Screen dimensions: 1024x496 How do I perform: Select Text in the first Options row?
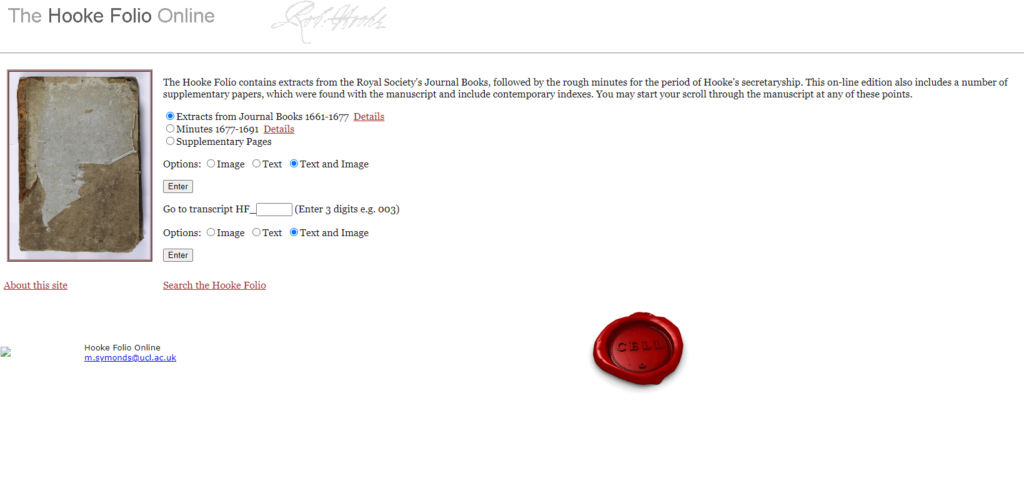tap(257, 164)
